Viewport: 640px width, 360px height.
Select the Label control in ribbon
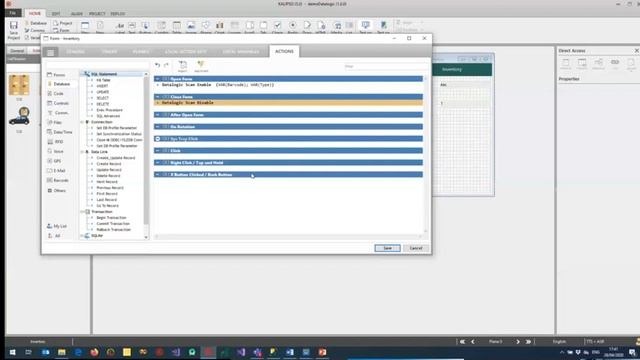(120, 28)
